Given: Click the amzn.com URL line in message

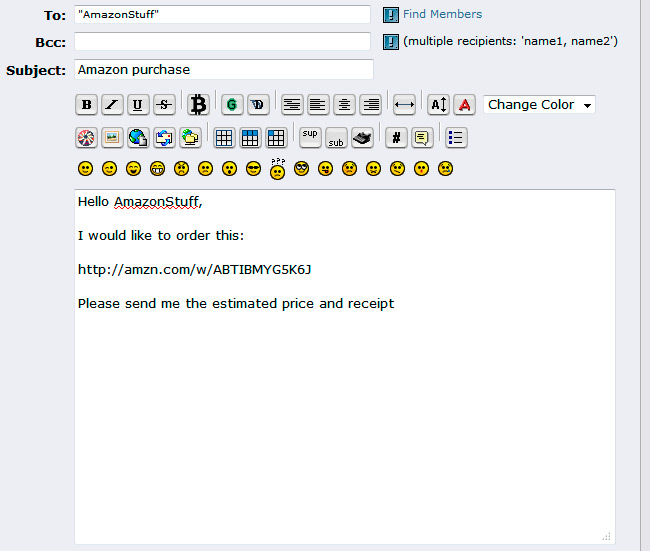Looking at the screenshot, I should coord(194,269).
